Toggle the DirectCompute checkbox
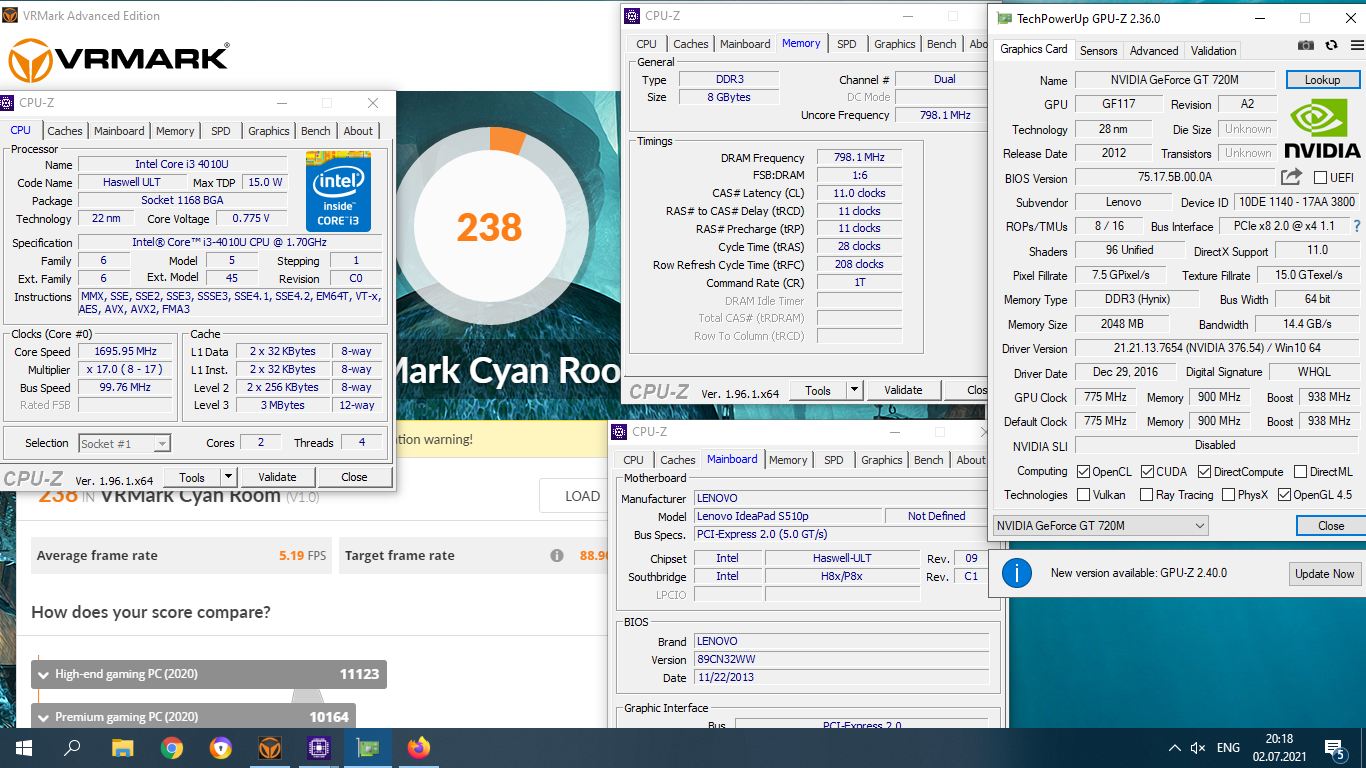Image resolution: width=1366 pixels, height=768 pixels. click(x=1204, y=471)
